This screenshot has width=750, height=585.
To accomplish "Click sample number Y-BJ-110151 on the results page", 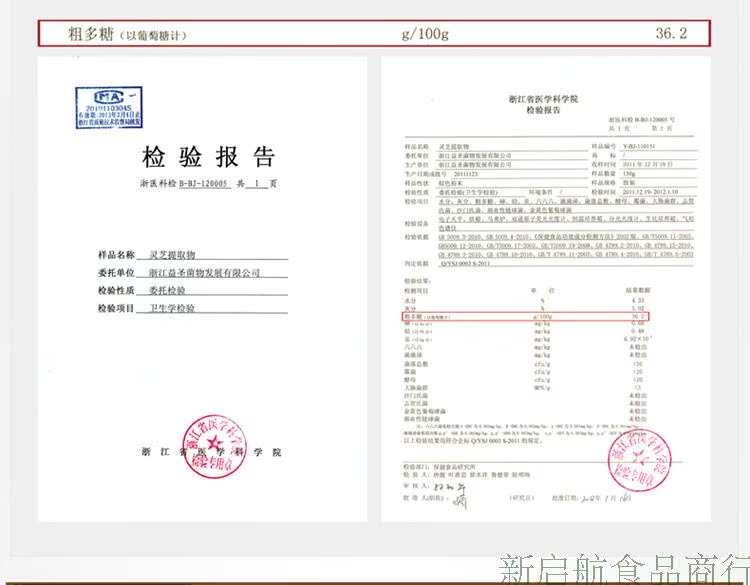I will [639, 146].
